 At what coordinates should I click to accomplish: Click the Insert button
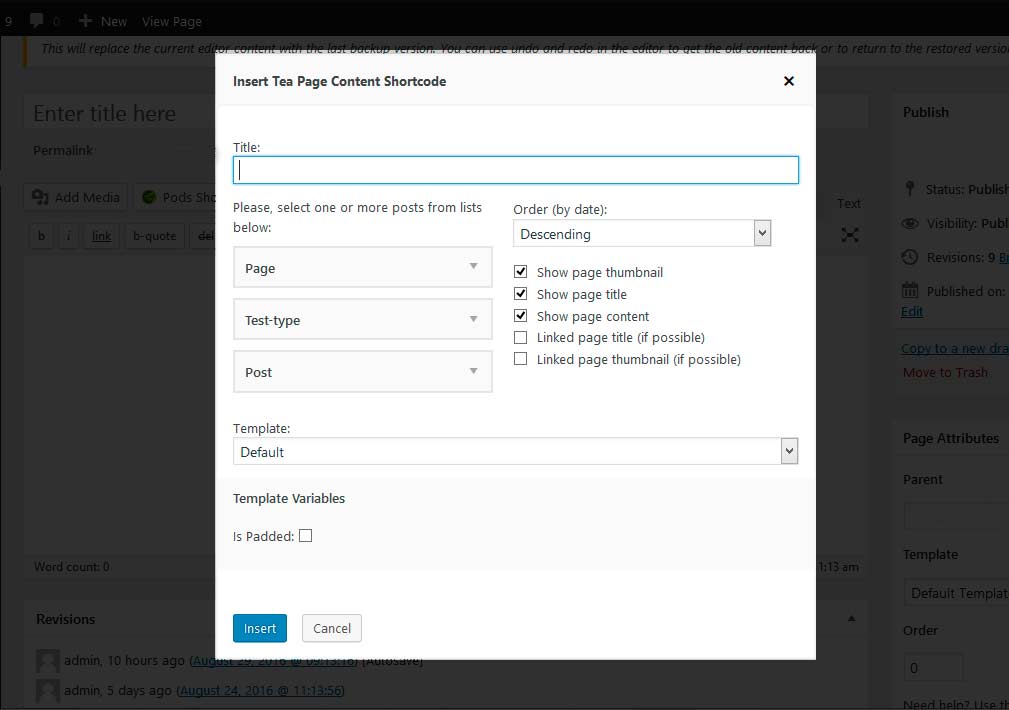tap(260, 628)
